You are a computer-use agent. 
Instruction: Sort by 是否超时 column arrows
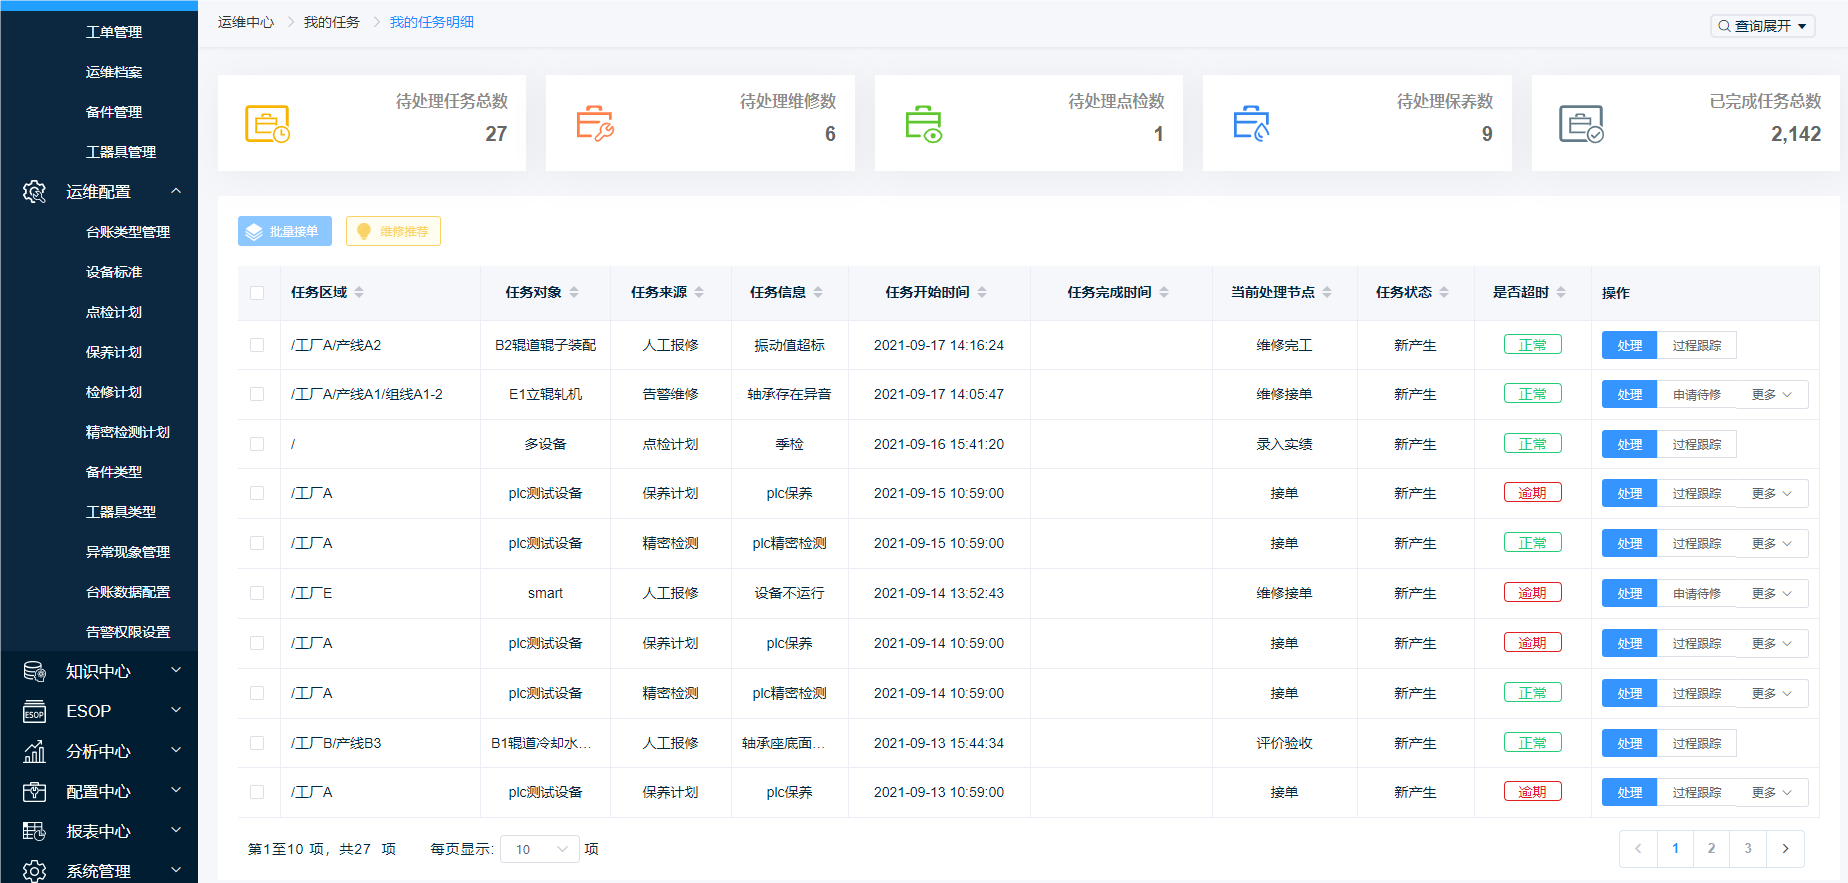pos(1561,292)
